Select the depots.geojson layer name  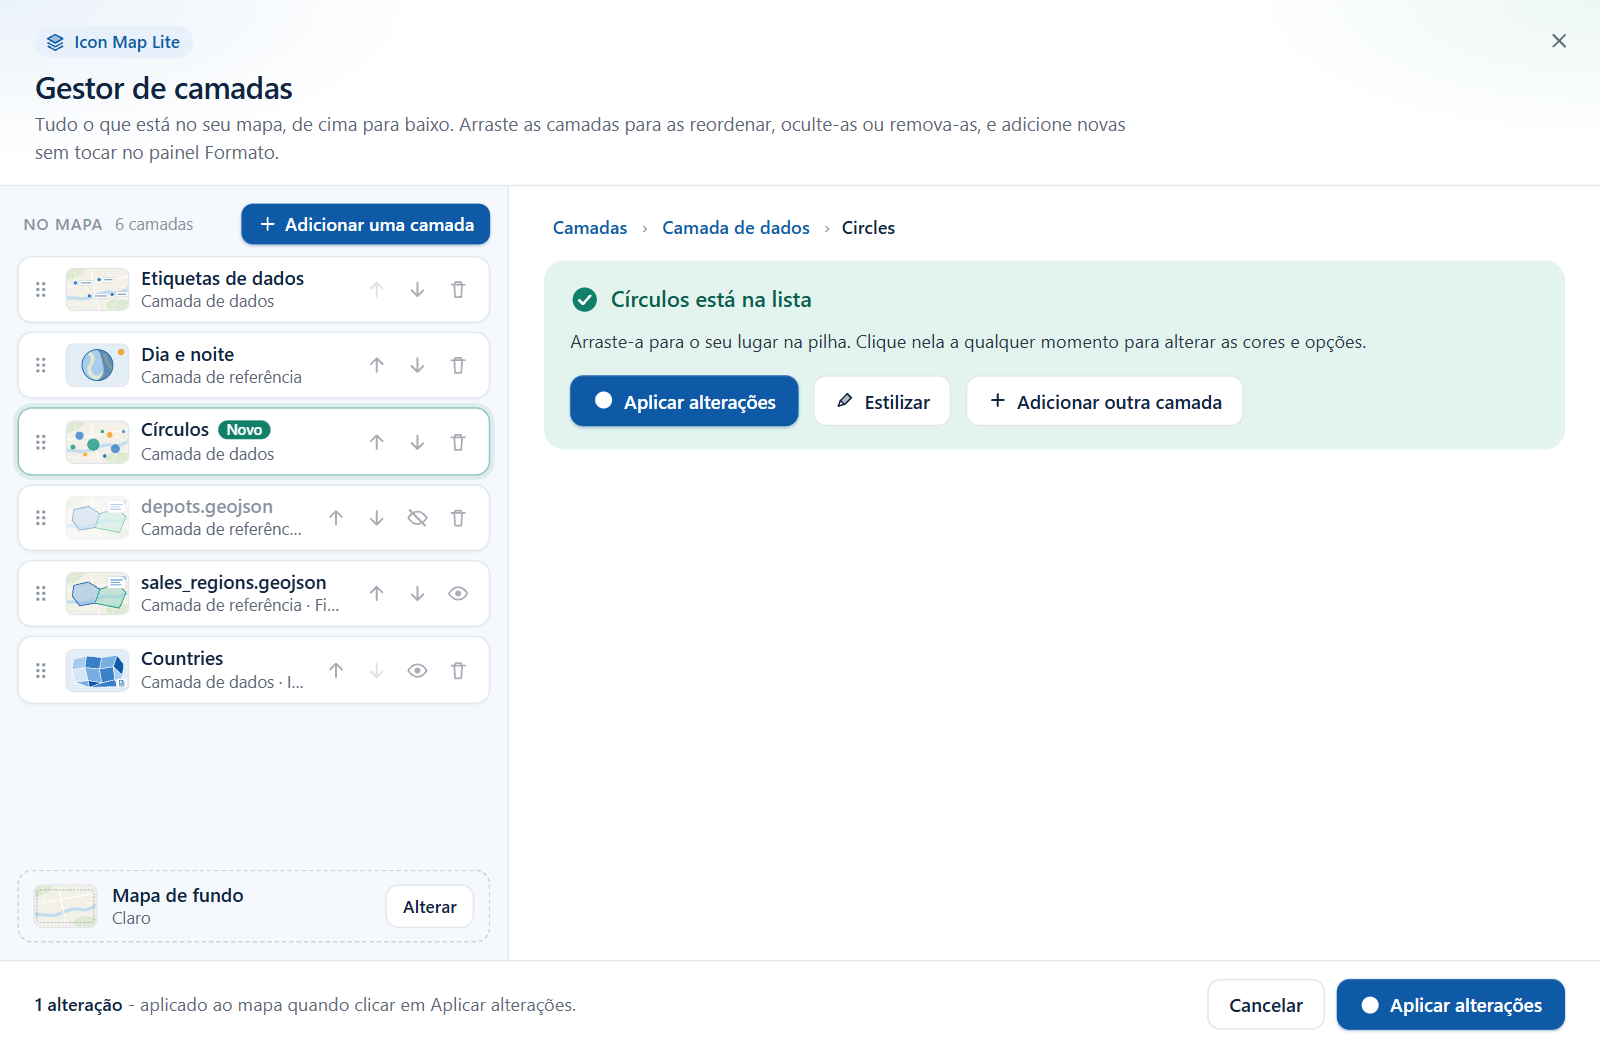tap(207, 507)
